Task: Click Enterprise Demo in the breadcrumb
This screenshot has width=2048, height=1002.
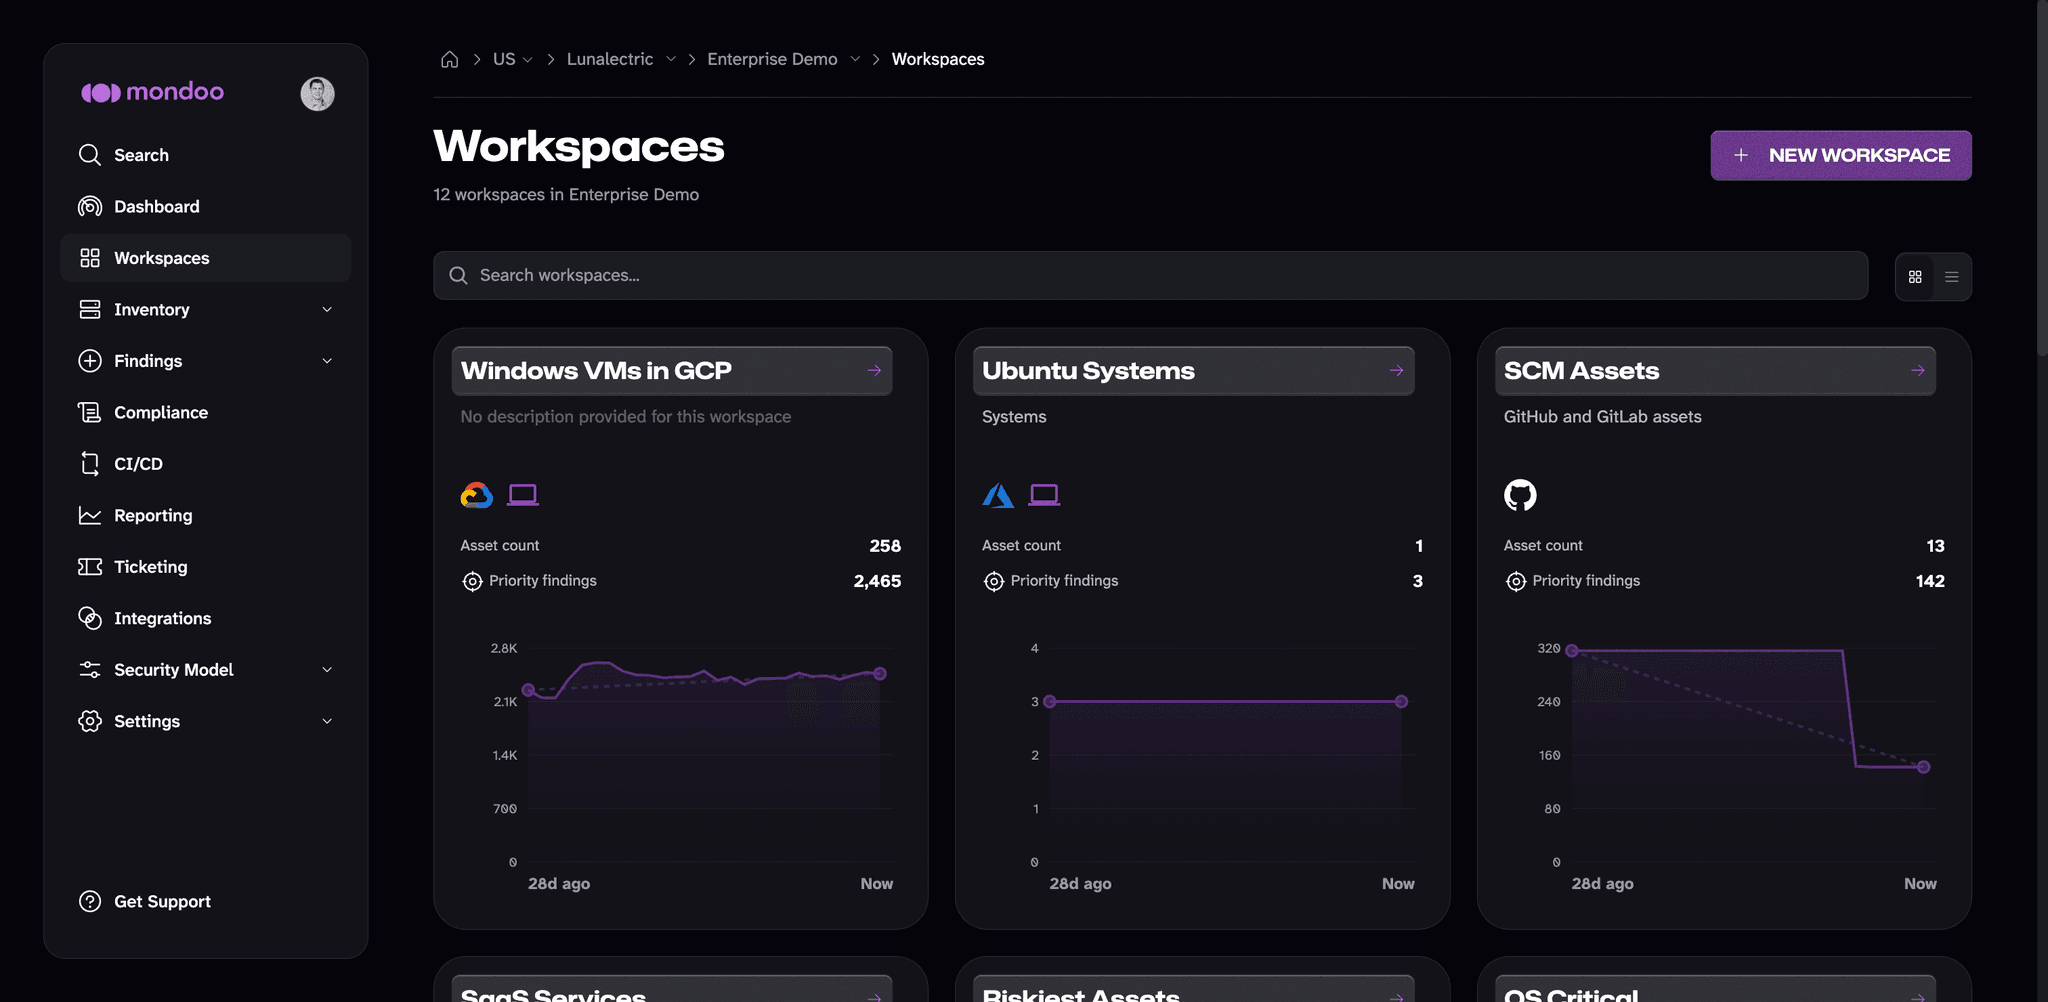Action: pos(772,59)
